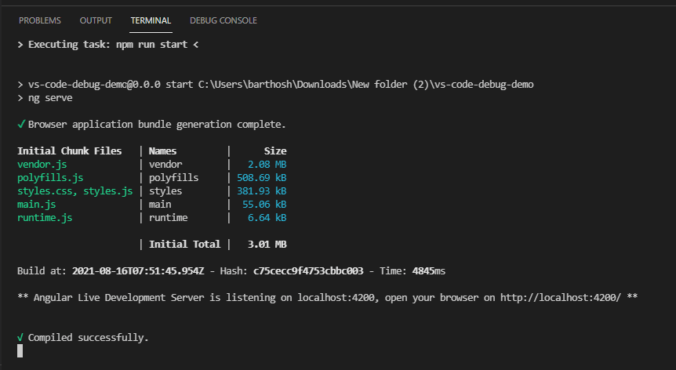This screenshot has height=370, width=676.
Task: Click the build hash c75cecc9f4753cbbc003
Action: click(308, 271)
